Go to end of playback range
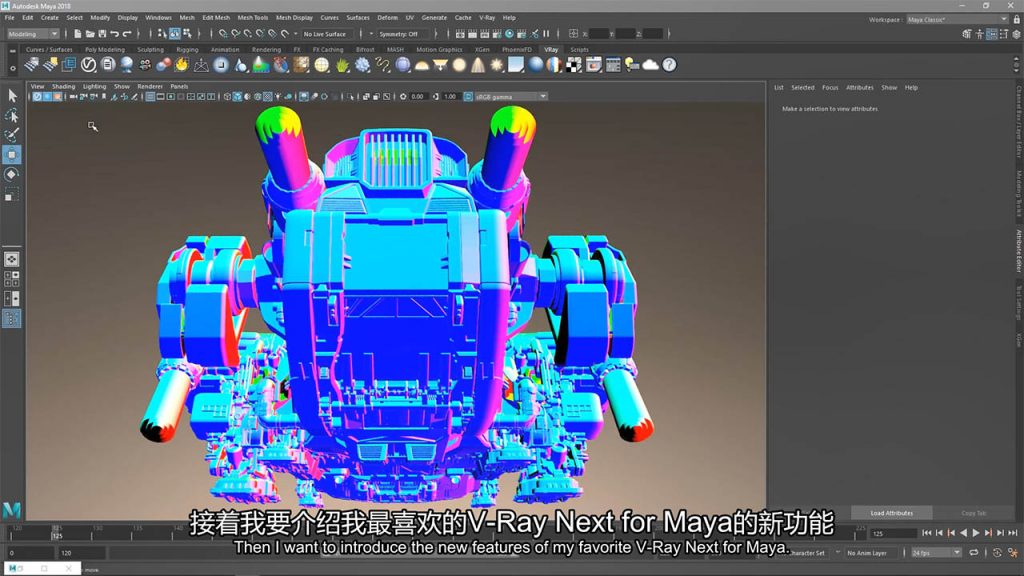Viewport: 1024px width, 576px height. click(x=1013, y=533)
